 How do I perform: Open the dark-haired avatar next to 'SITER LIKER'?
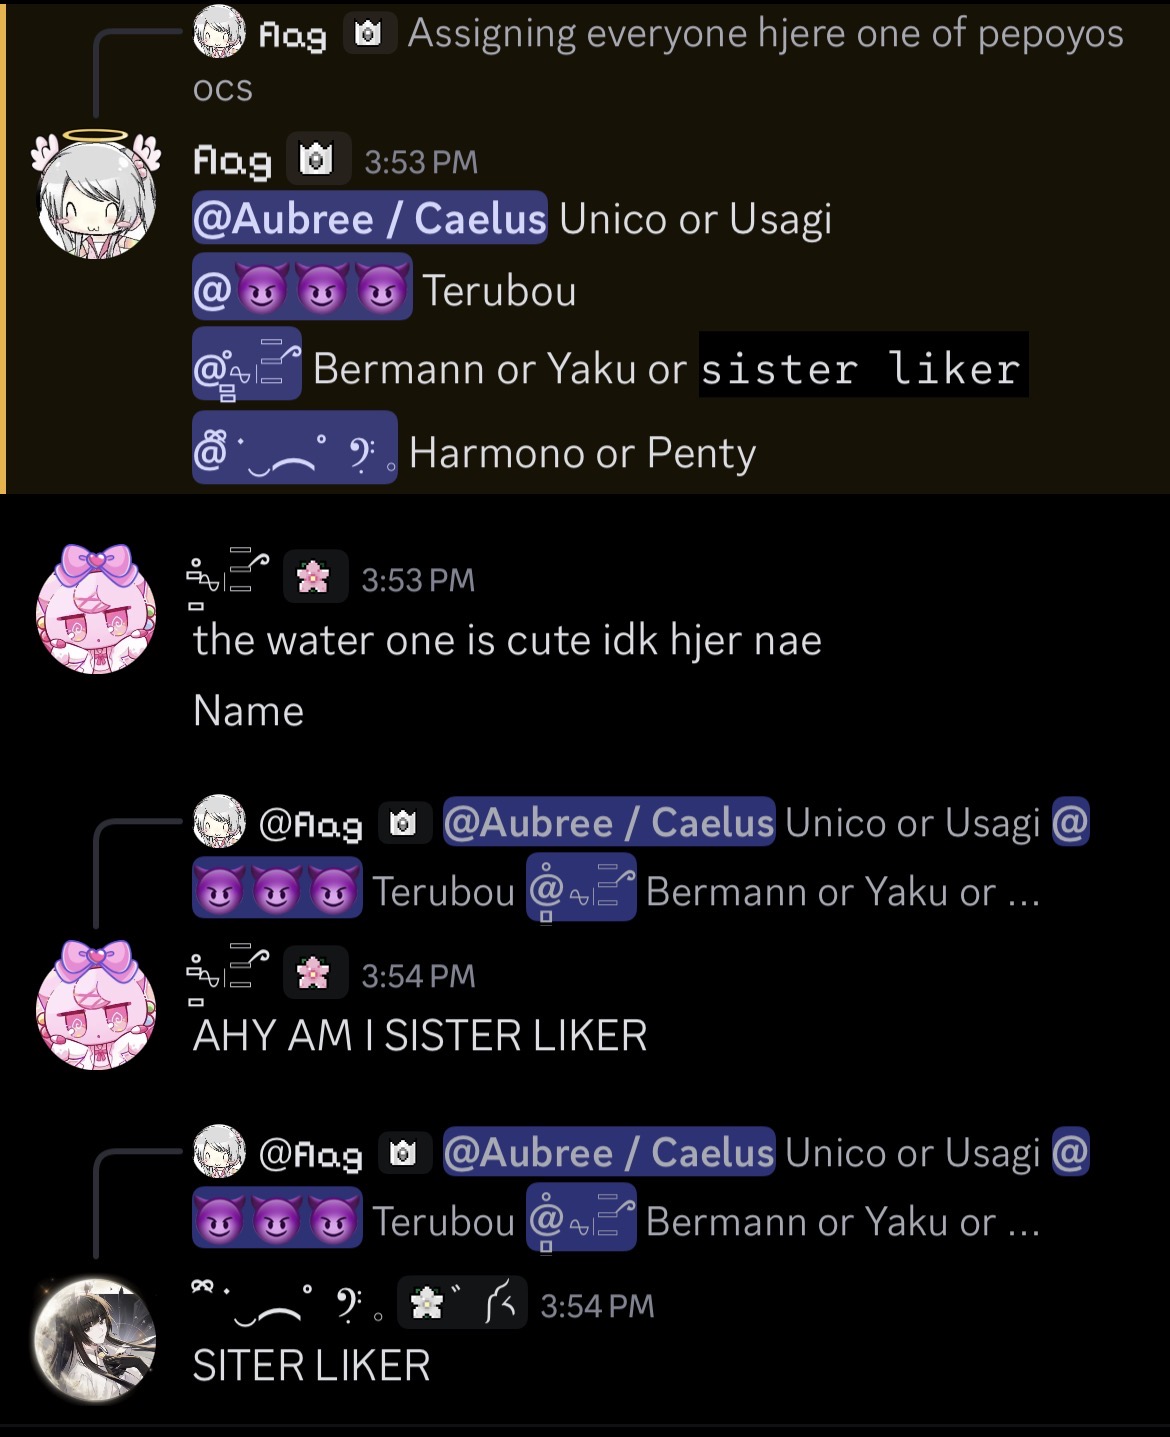coord(96,1340)
